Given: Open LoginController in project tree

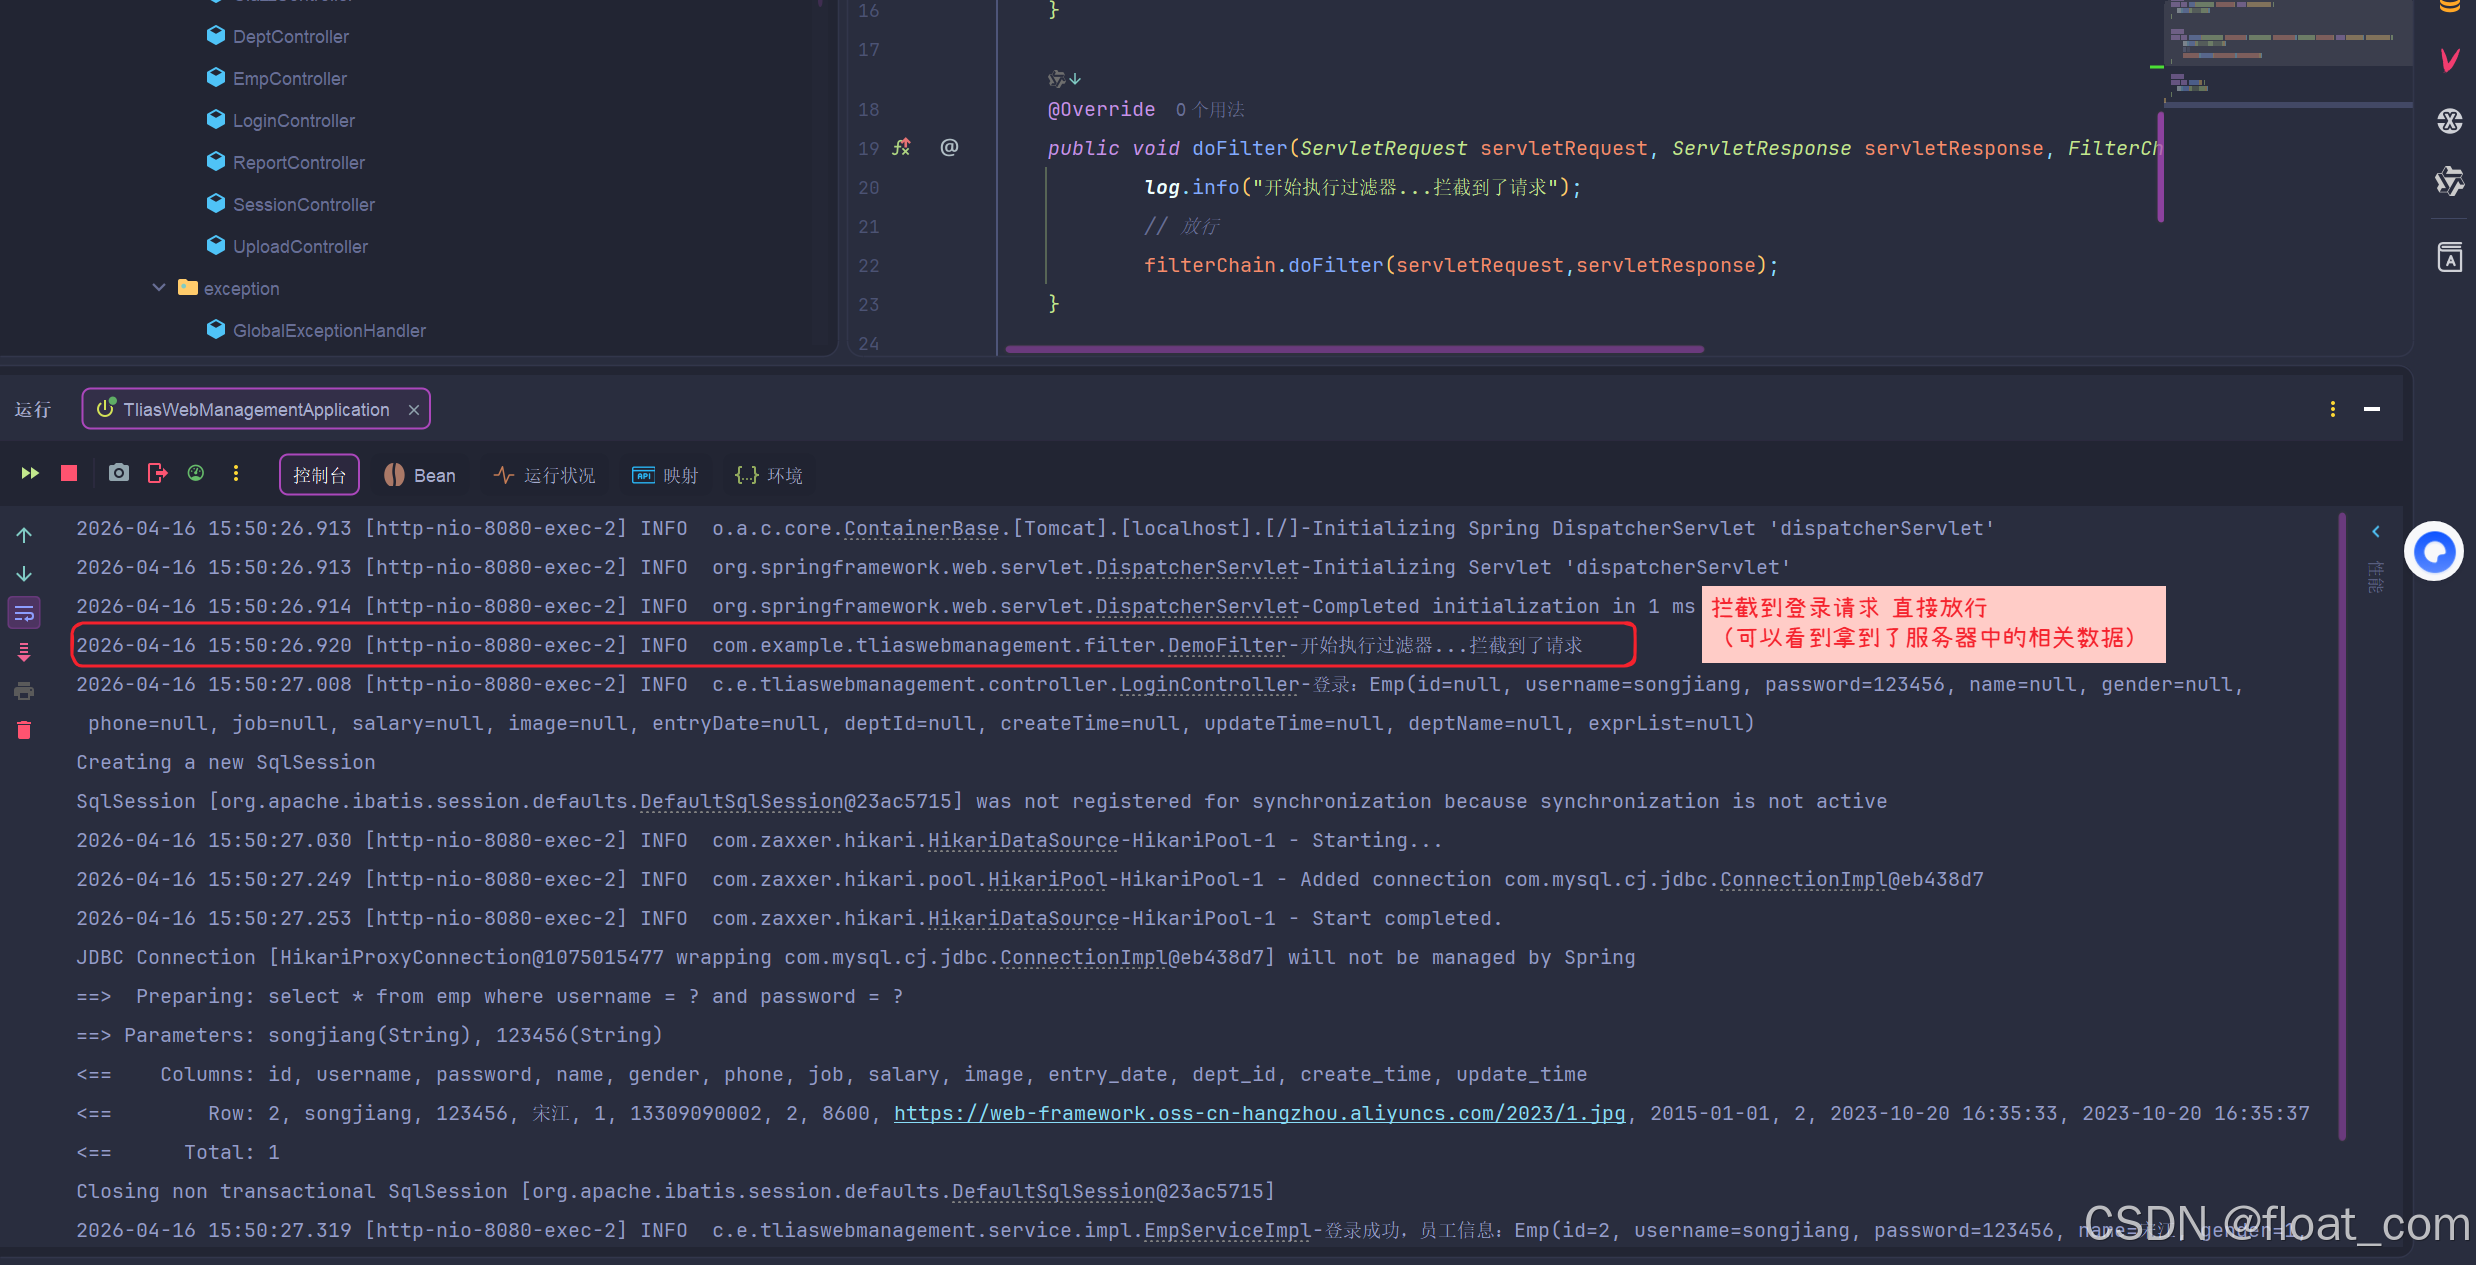Looking at the screenshot, I should 293,120.
